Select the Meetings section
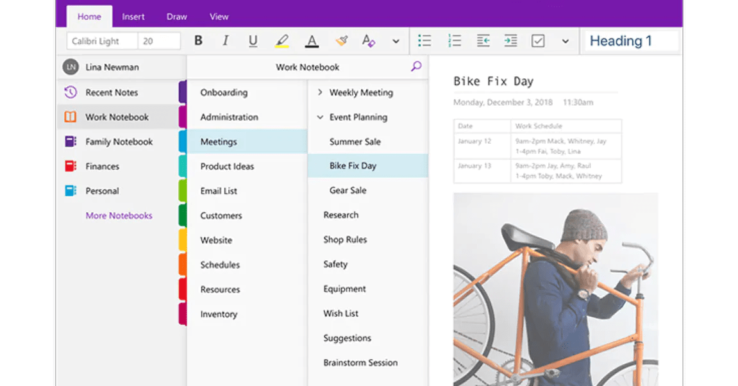The image size is (738, 386). [x=247, y=141]
